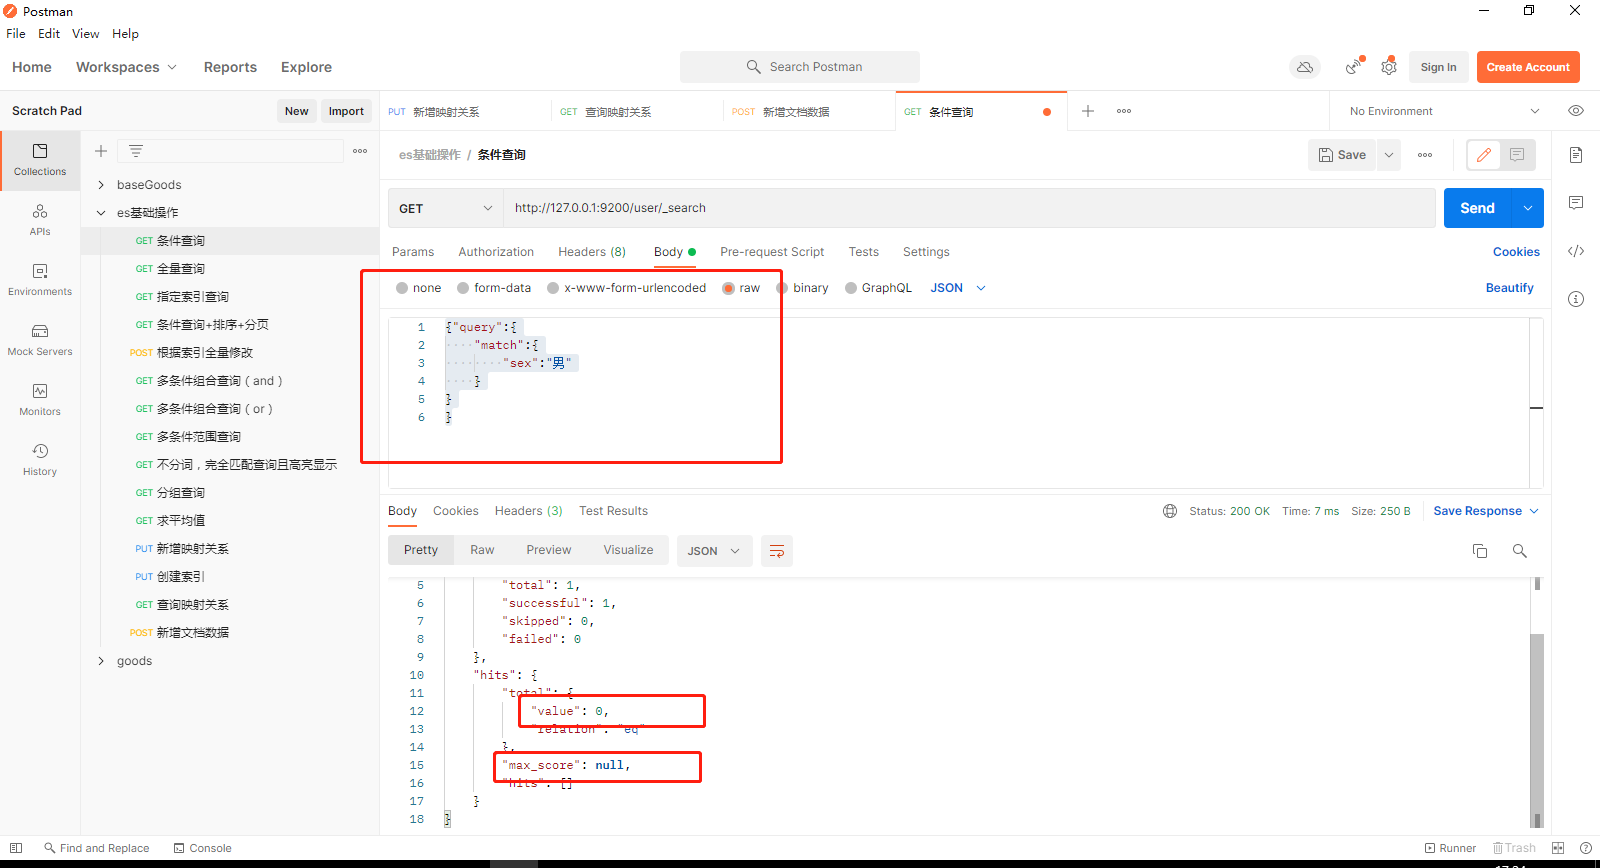Viewport: 1600px width, 868px height.
Task: Open the comments icon in right sidebar
Action: click(x=1576, y=203)
